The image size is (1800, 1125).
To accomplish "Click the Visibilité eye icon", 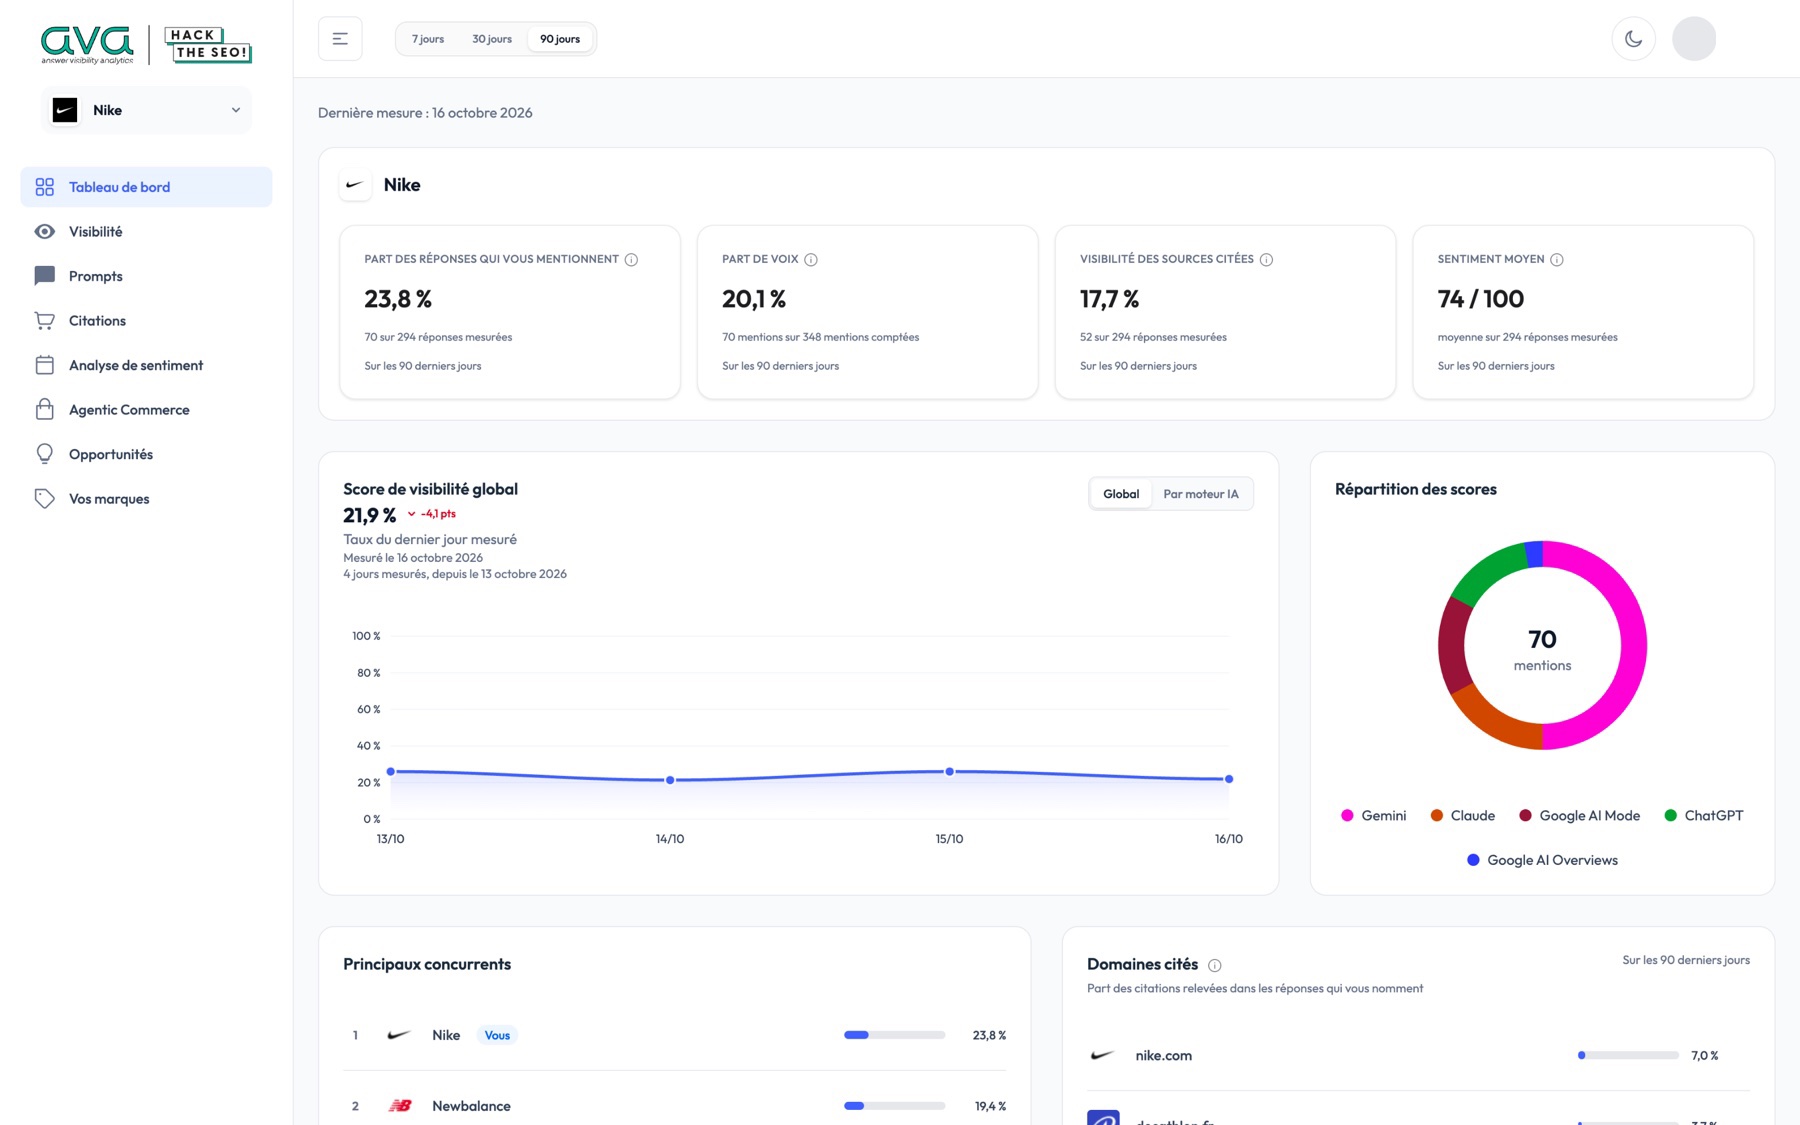I will (x=45, y=232).
